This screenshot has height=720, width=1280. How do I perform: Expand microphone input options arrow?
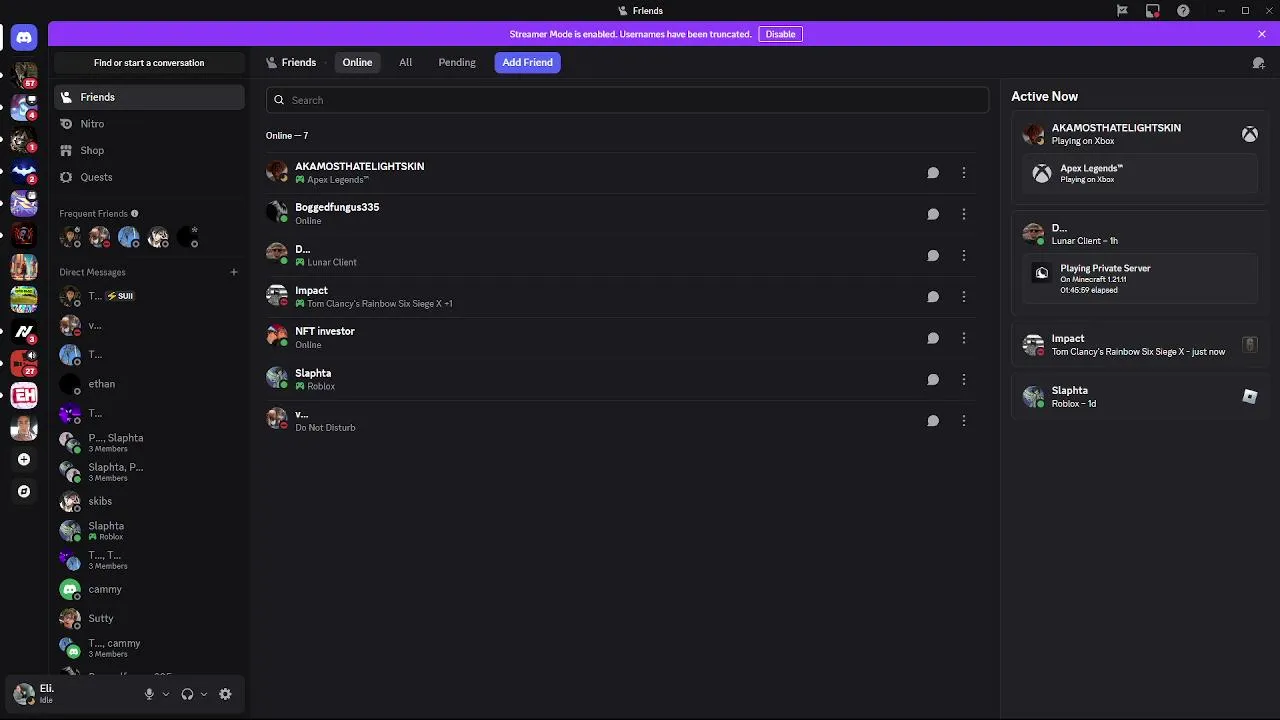click(x=166, y=694)
